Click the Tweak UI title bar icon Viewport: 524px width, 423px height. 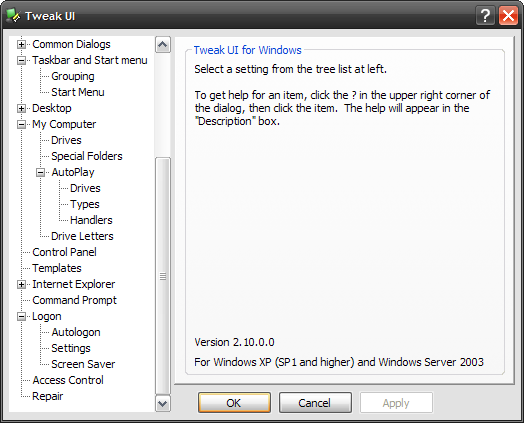point(13,16)
